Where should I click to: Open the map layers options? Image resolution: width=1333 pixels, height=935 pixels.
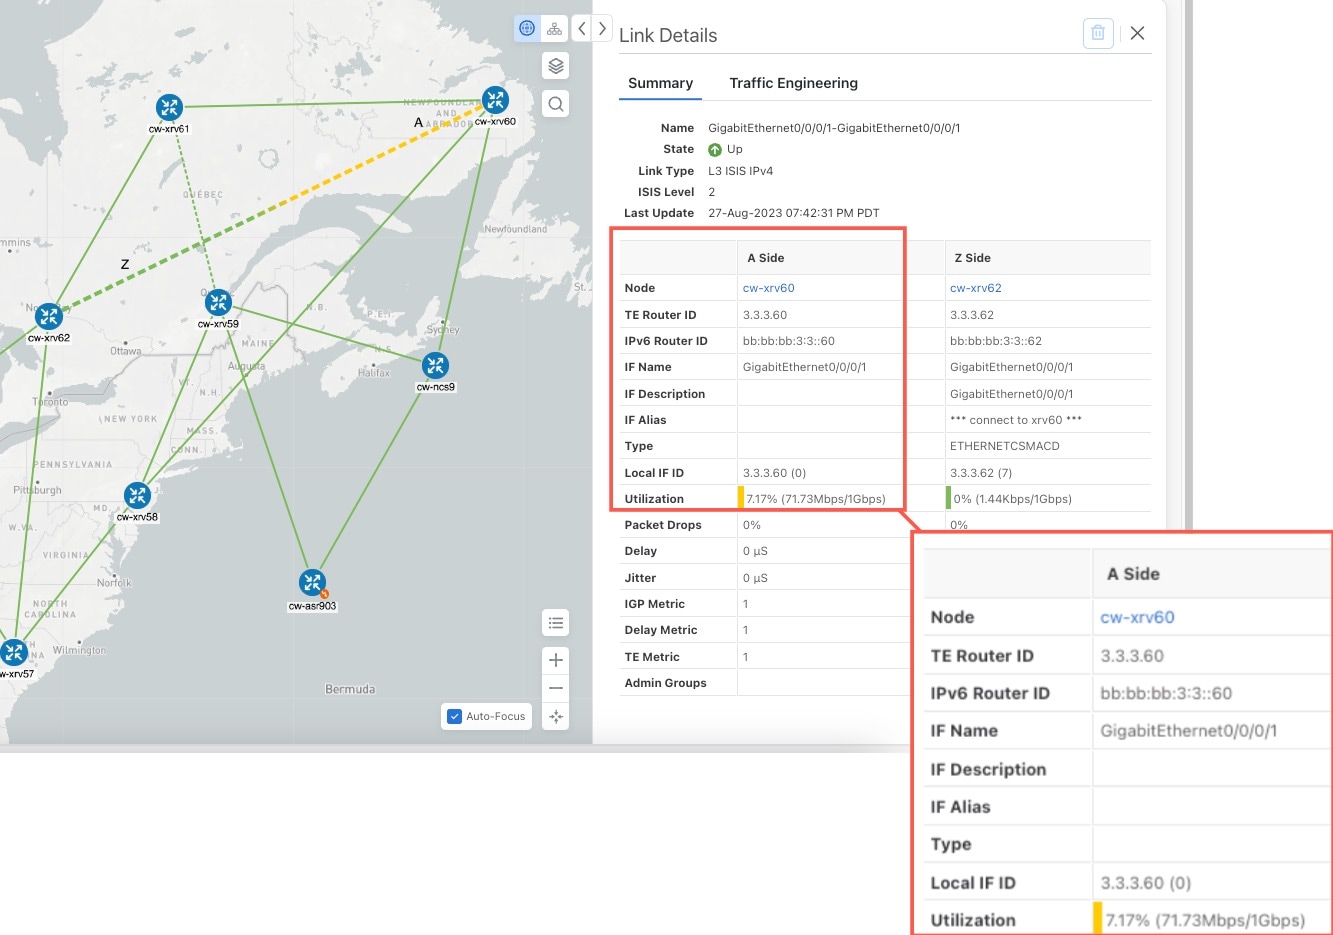(x=555, y=65)
